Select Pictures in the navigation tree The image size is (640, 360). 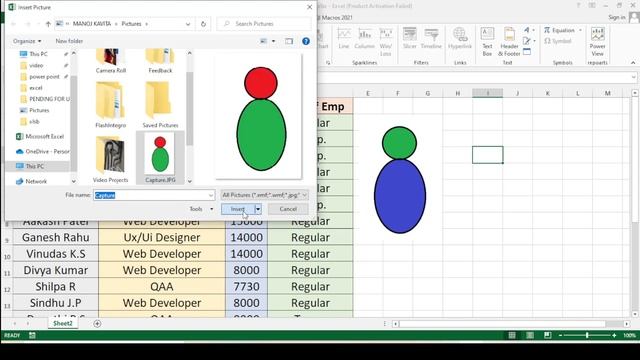(39, 110)
